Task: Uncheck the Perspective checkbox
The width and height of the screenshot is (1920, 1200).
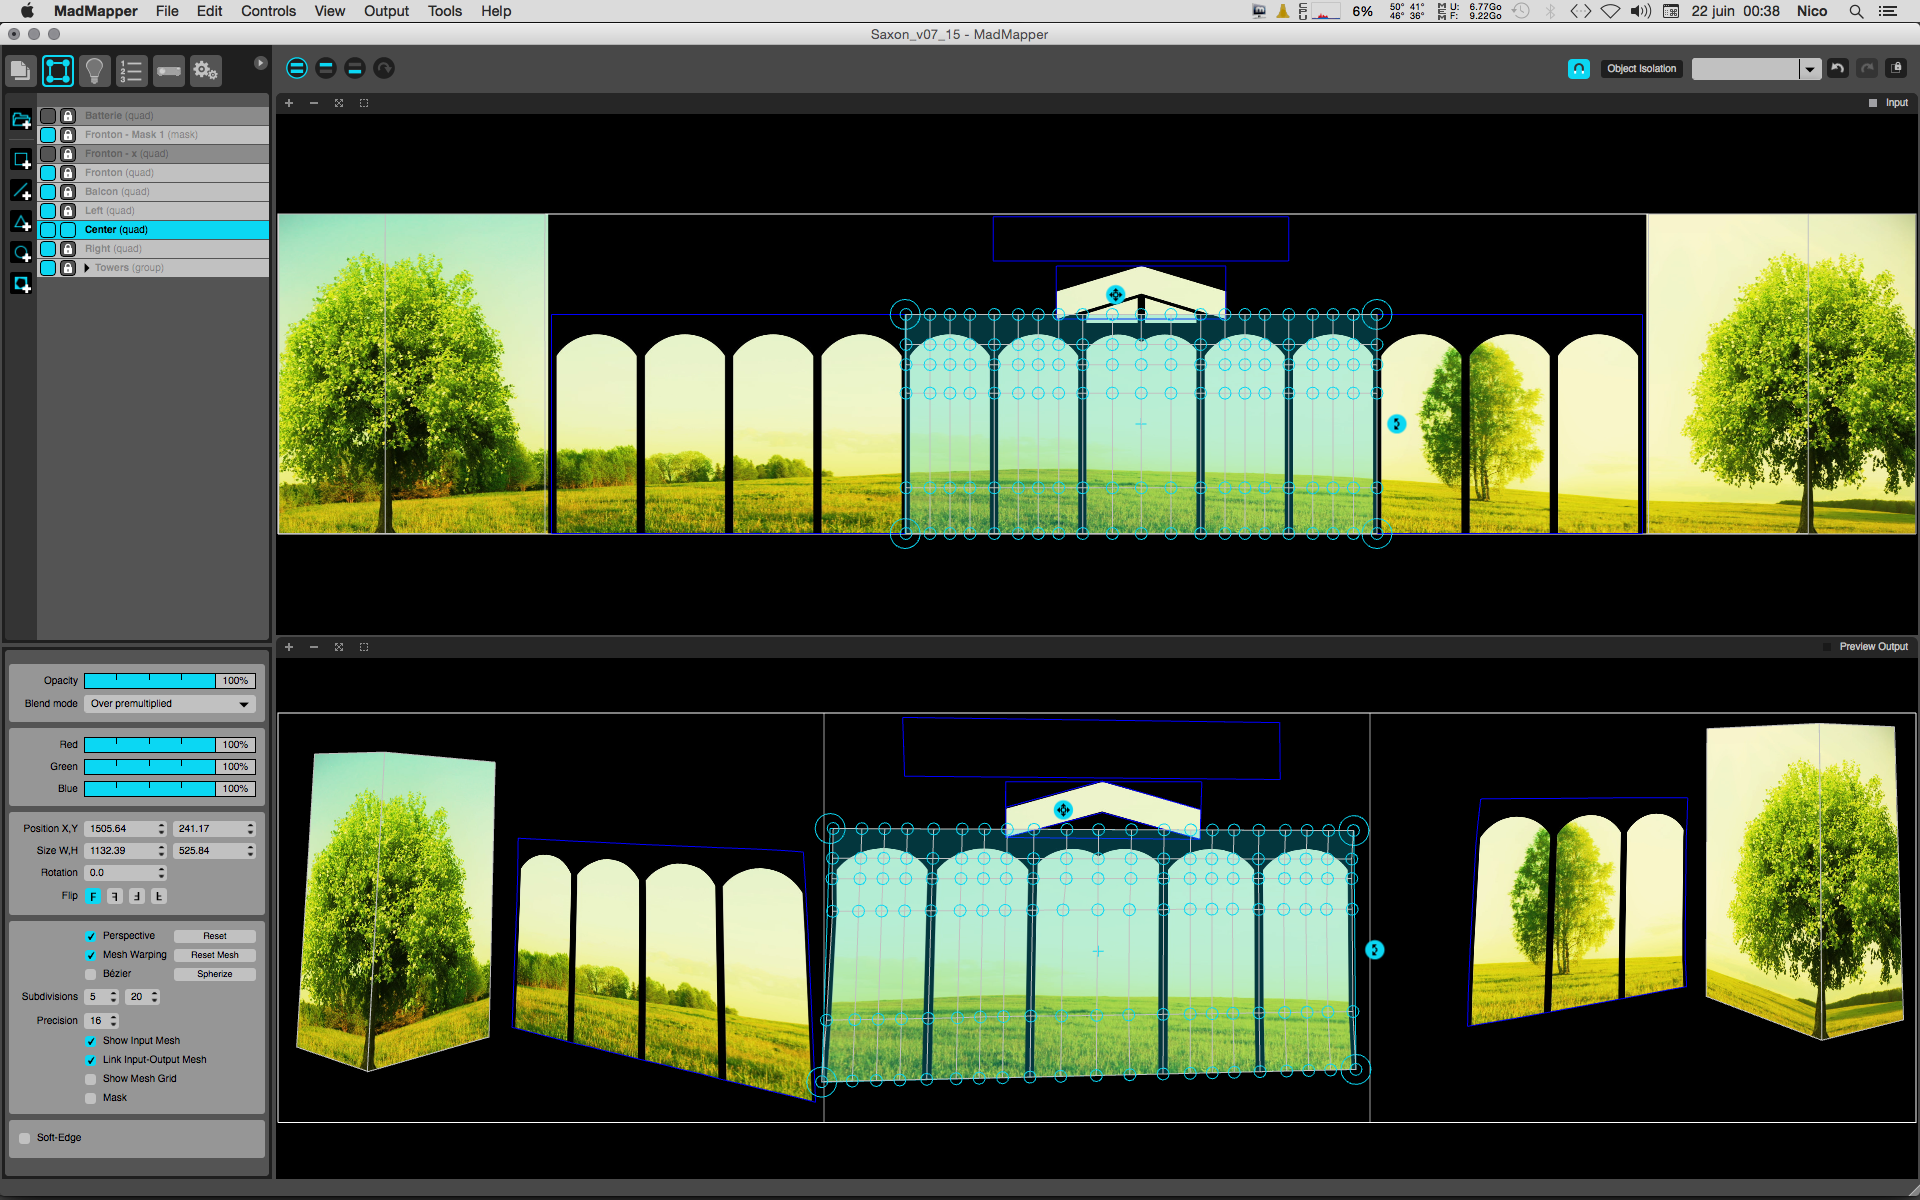Action: point(91,936)
